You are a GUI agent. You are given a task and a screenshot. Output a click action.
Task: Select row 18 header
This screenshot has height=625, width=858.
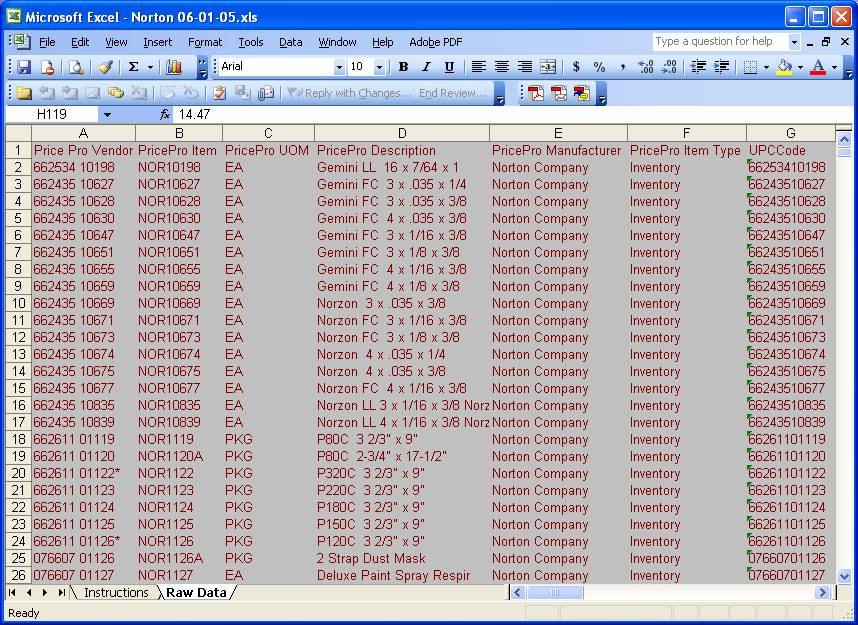point(18,439)
